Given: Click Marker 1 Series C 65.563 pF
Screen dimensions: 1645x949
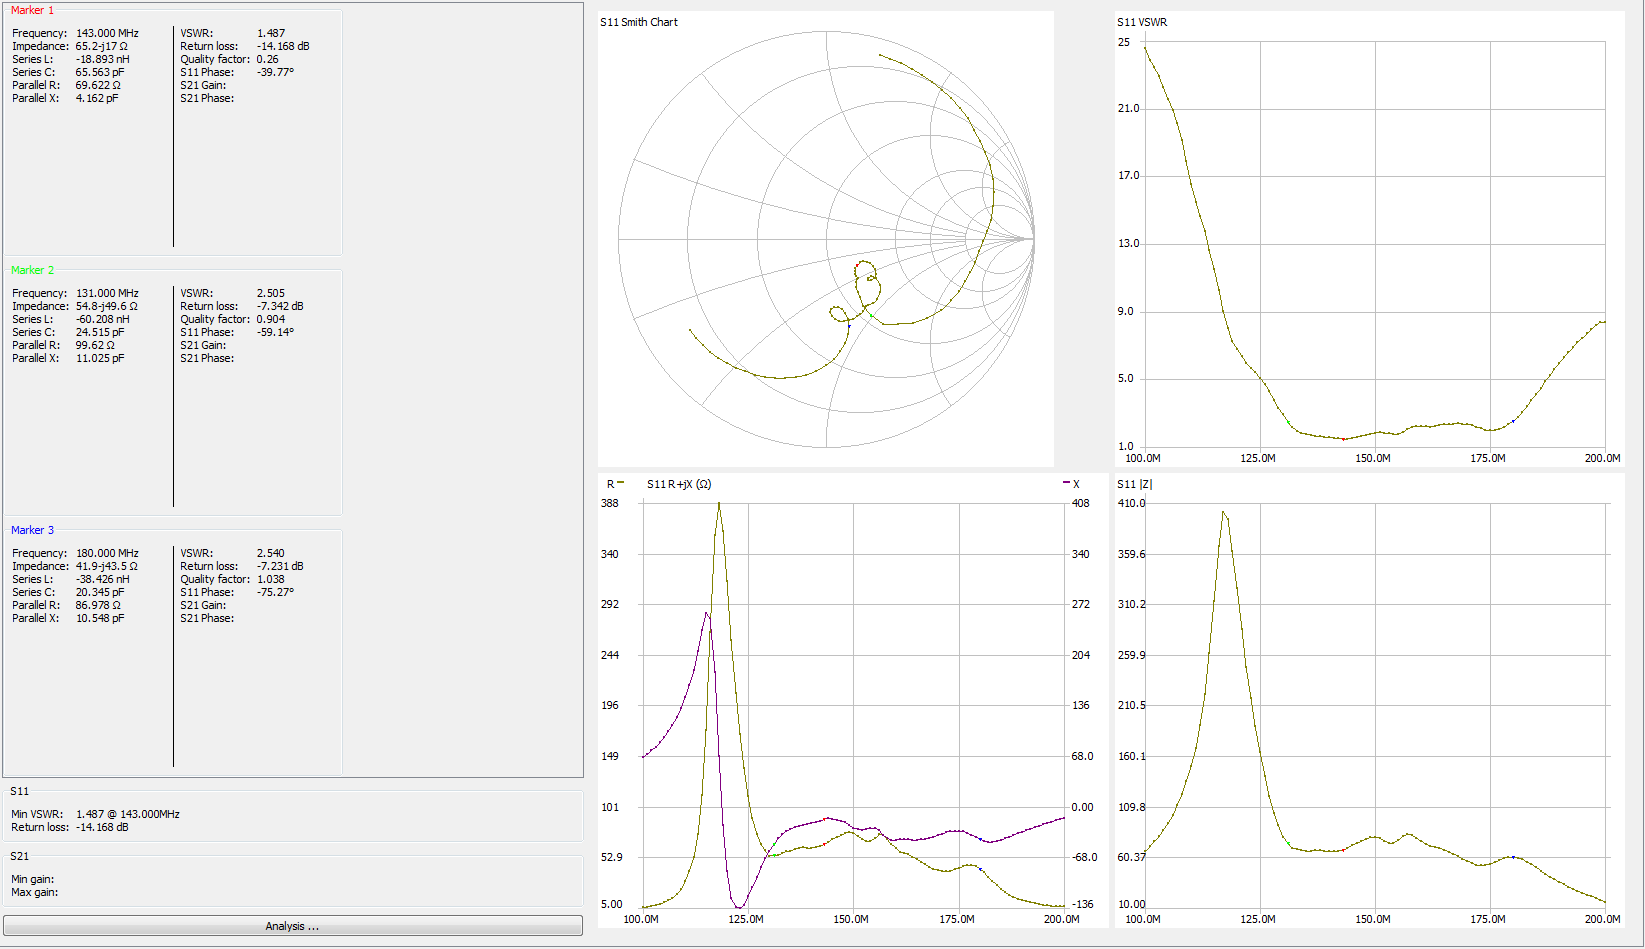Looking at the screenshot, I should 100,72.
